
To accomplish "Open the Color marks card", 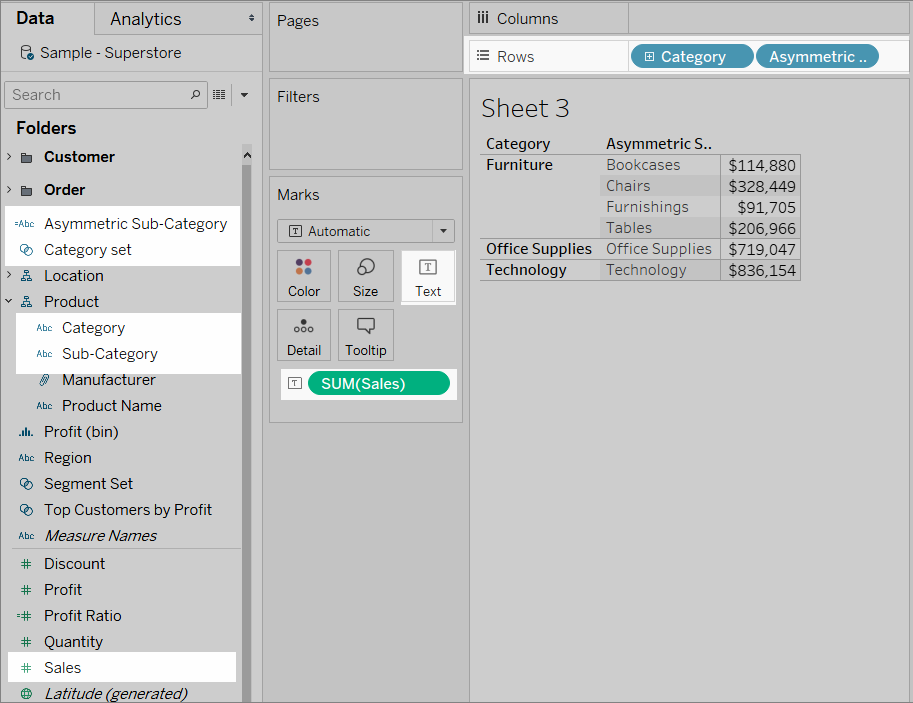I will coord(304,276).
